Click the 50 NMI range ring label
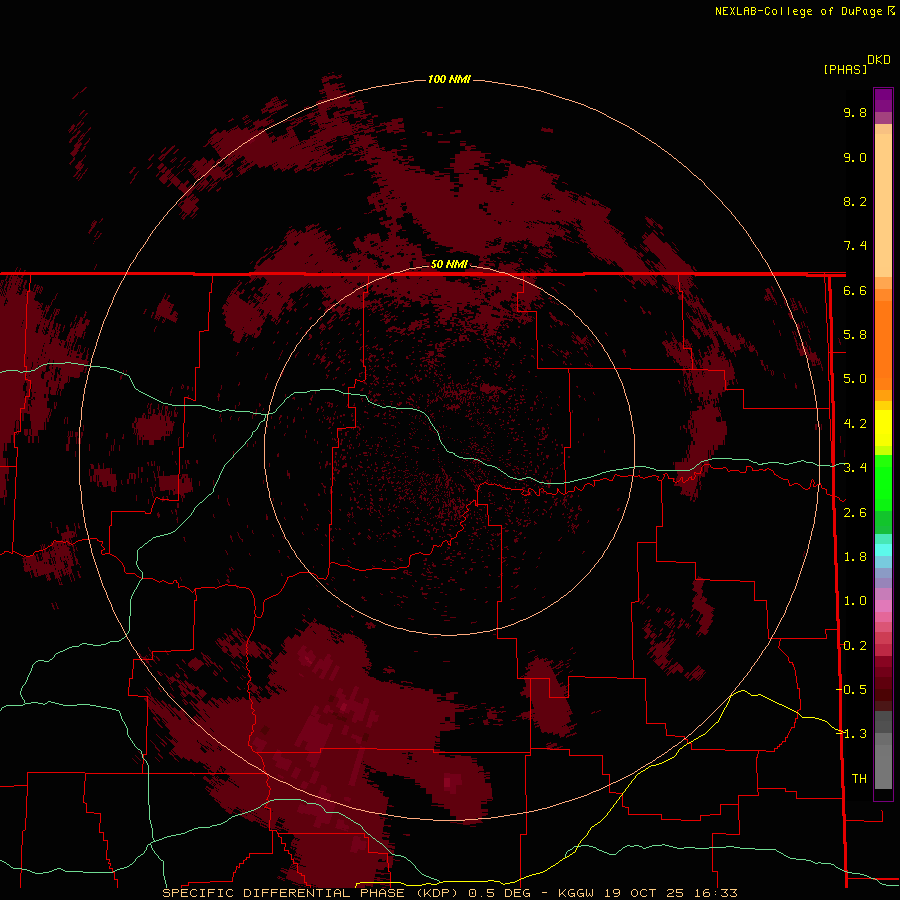This screenshot has height=900, width=900. coord(449,264)
